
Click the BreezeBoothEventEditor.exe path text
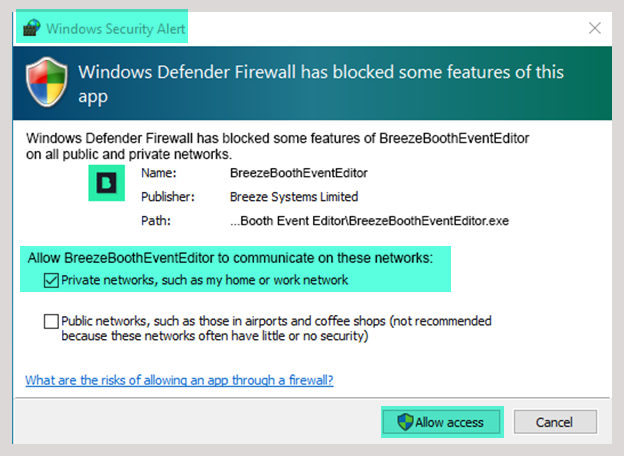[369, 221]
